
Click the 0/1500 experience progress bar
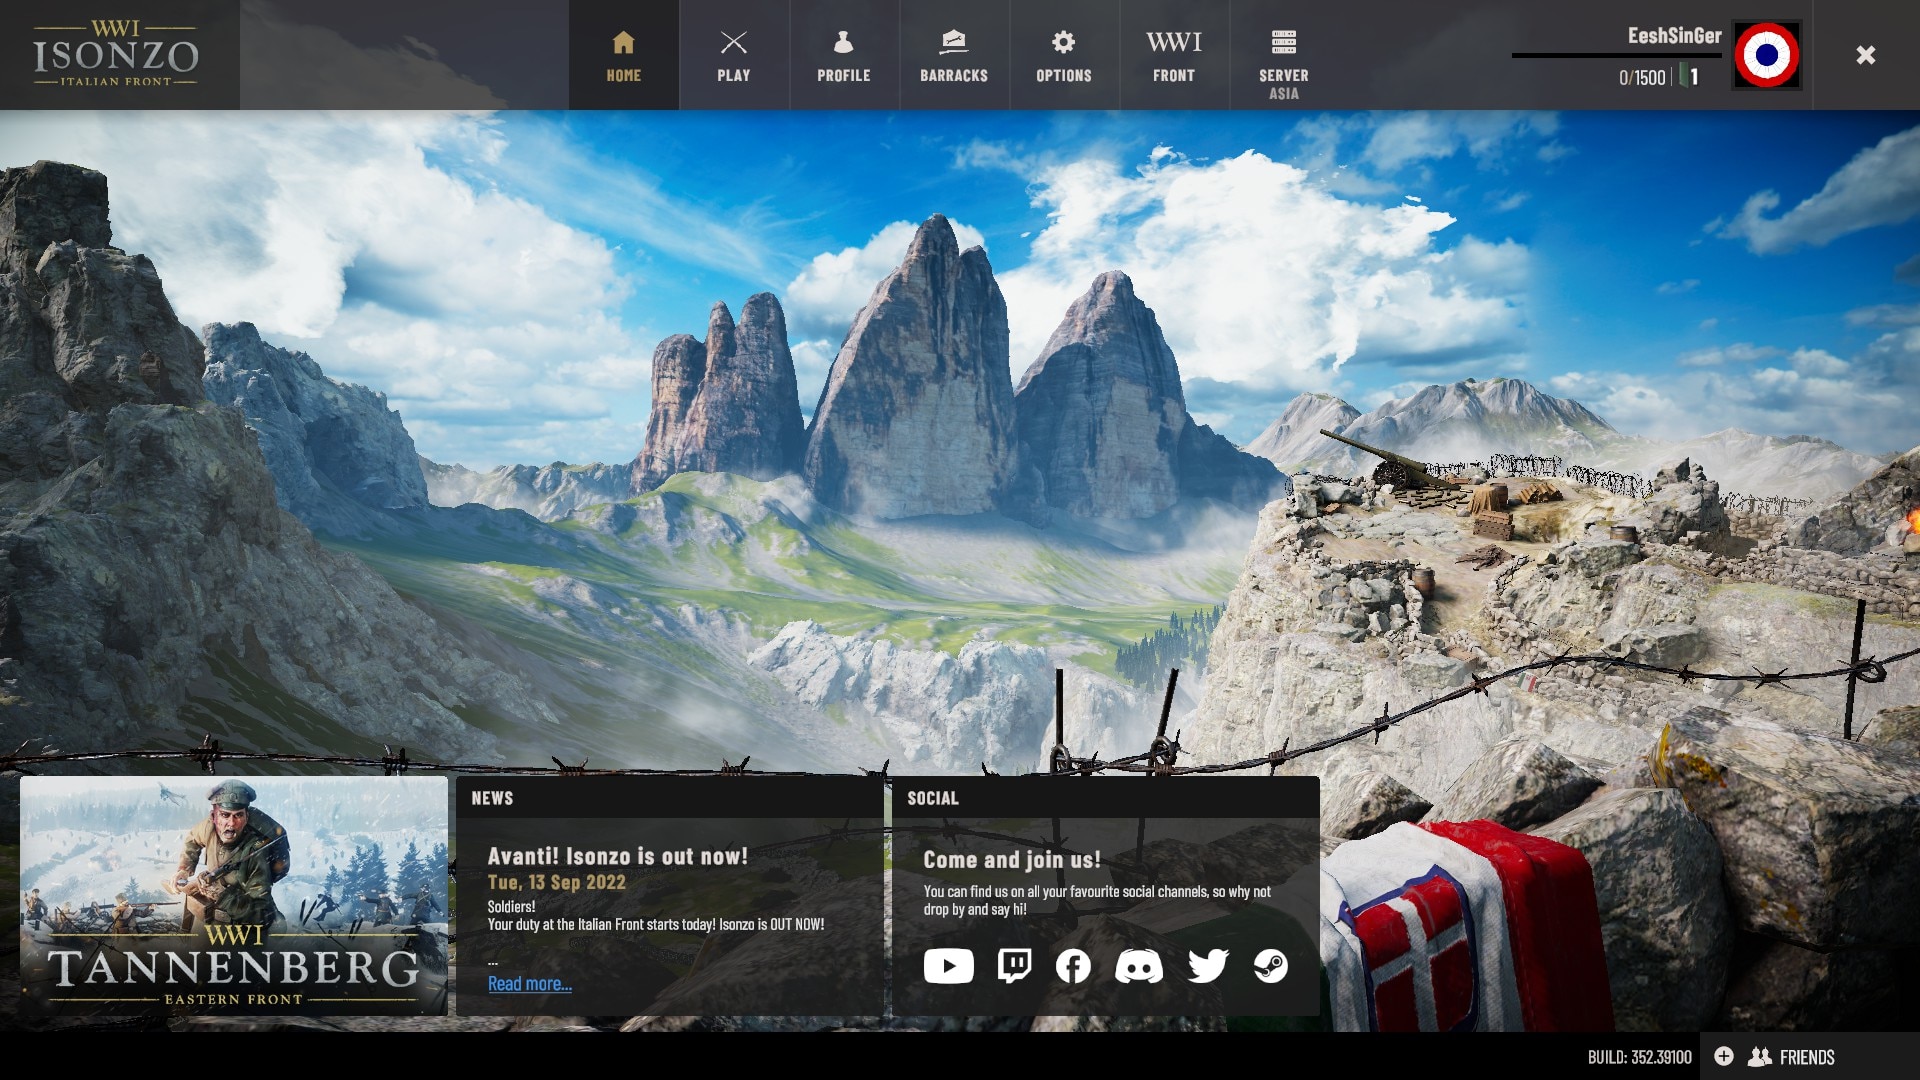point(1616,56)
